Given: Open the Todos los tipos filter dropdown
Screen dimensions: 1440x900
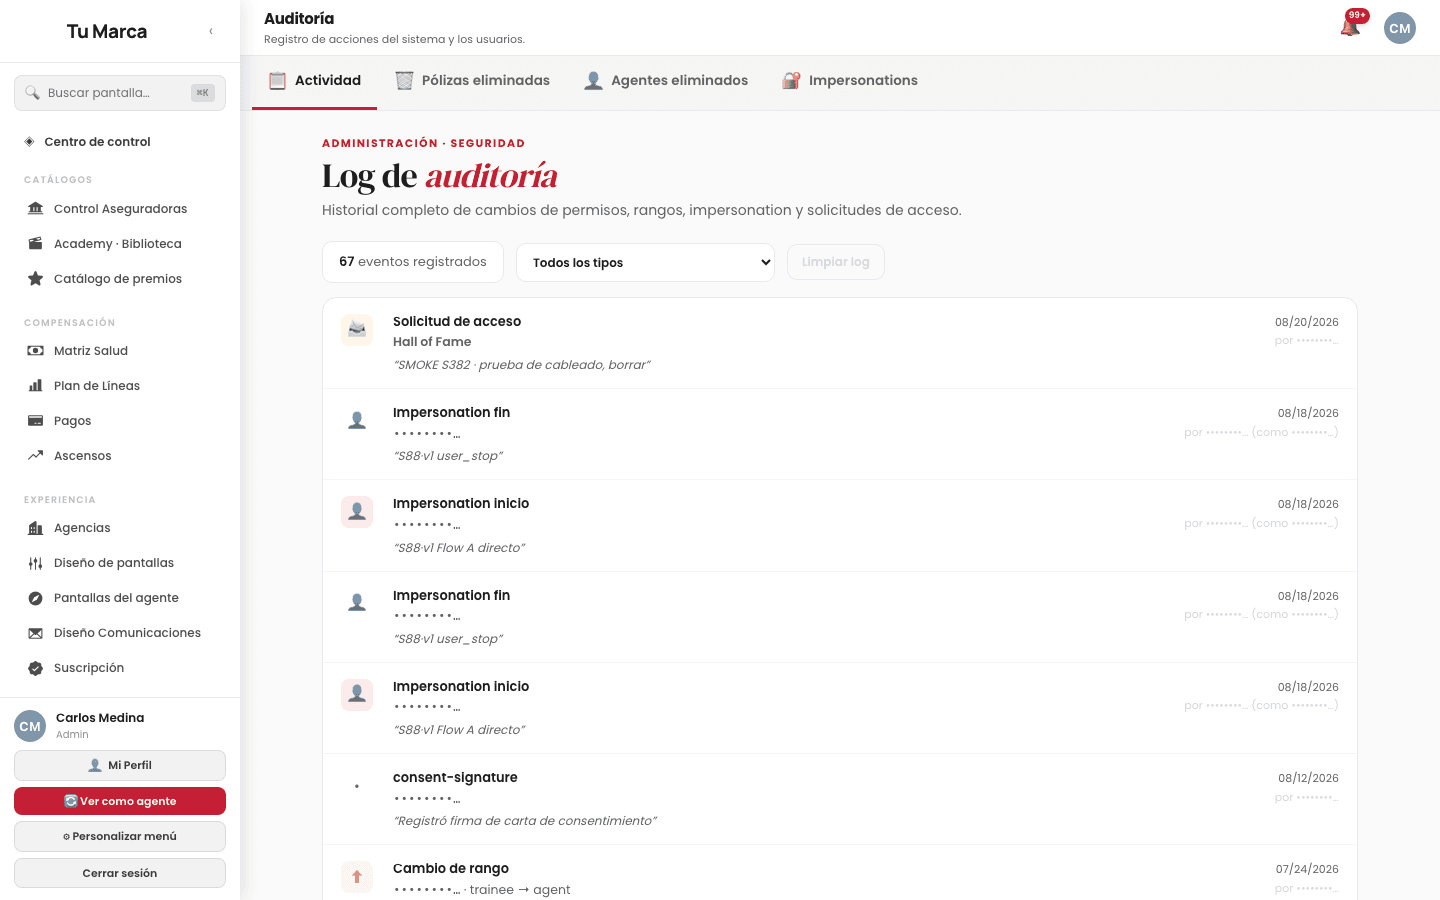Looking at the screenshot, I should click(645, 262).
